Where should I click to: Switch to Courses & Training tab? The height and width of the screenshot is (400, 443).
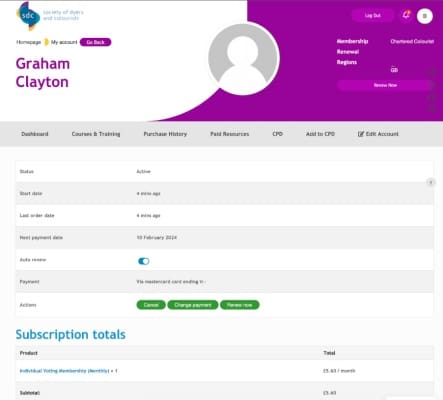(96, 134)
